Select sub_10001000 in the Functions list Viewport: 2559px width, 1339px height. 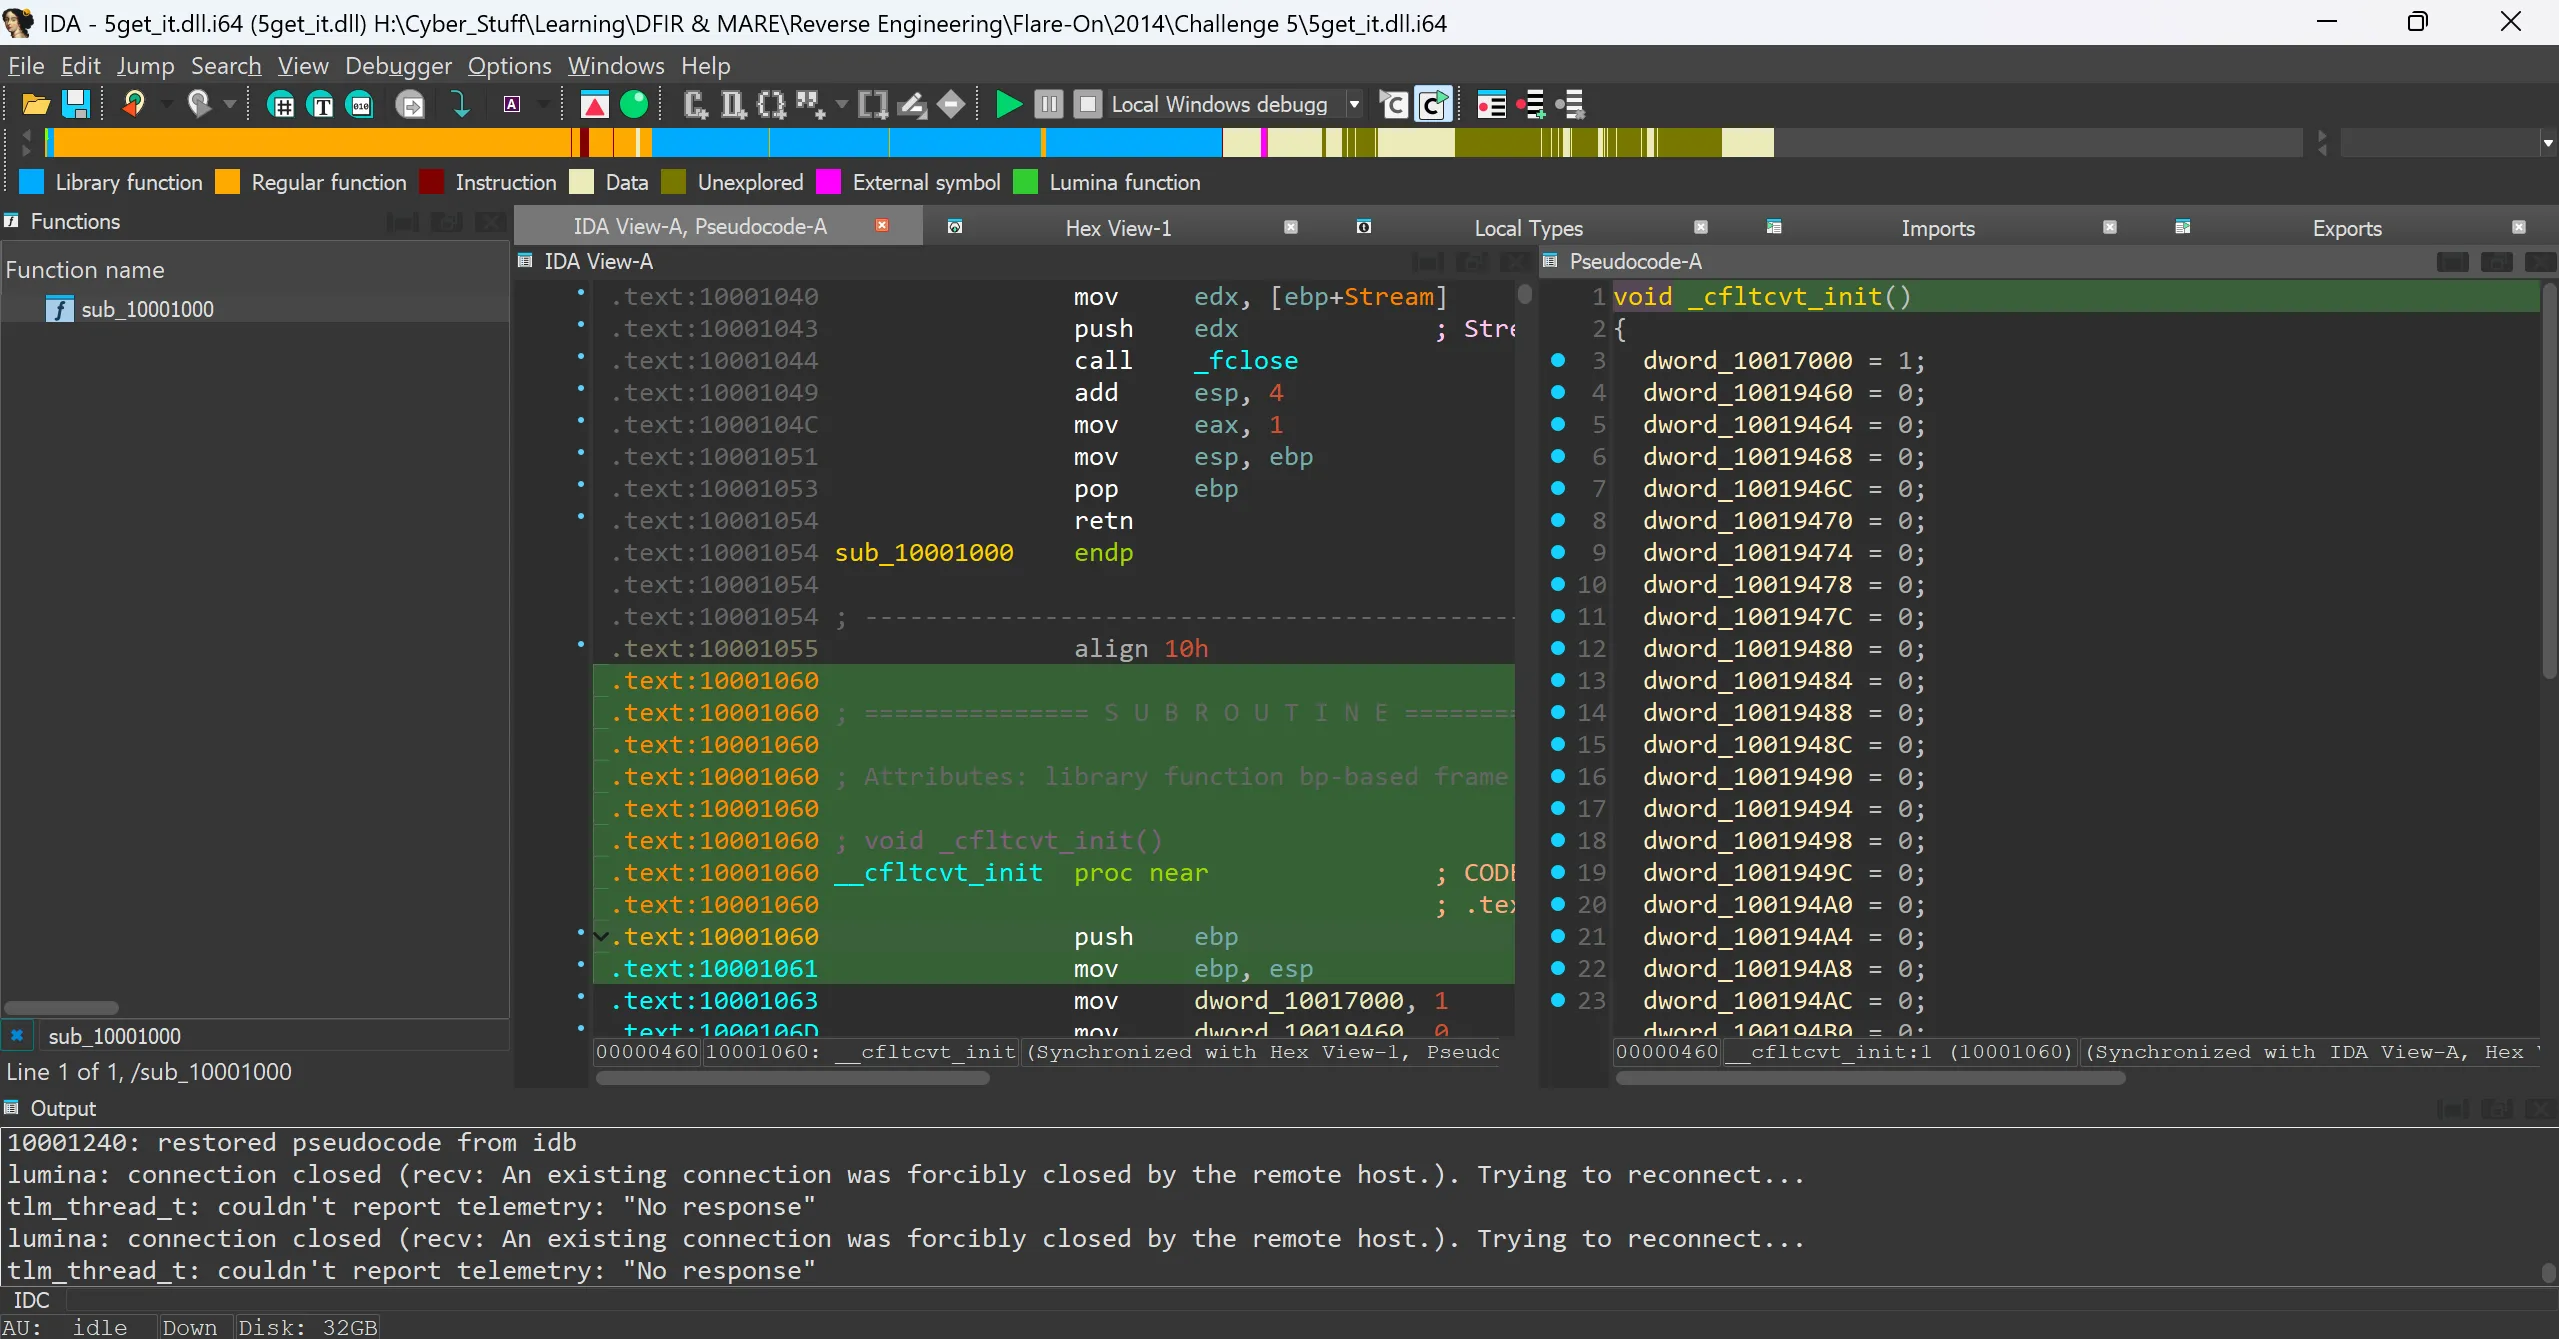147,309
